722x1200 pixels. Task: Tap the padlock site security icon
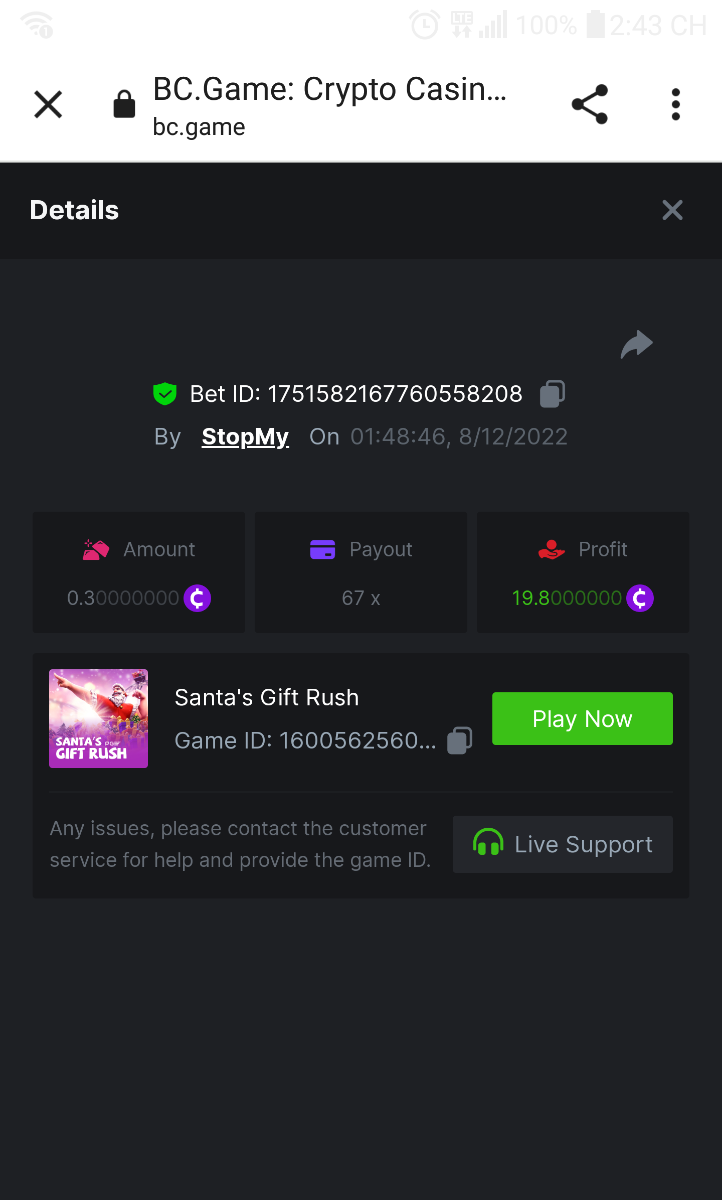[124, 104]
